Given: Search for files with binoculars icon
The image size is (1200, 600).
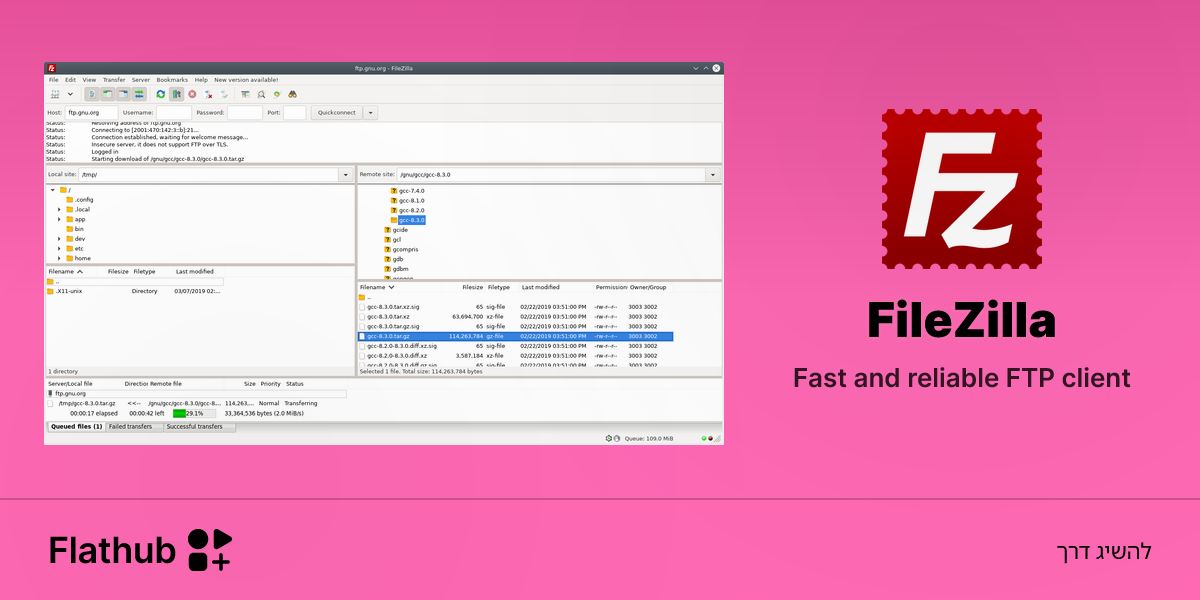Looking at the screenshot, I should (293, 94).
